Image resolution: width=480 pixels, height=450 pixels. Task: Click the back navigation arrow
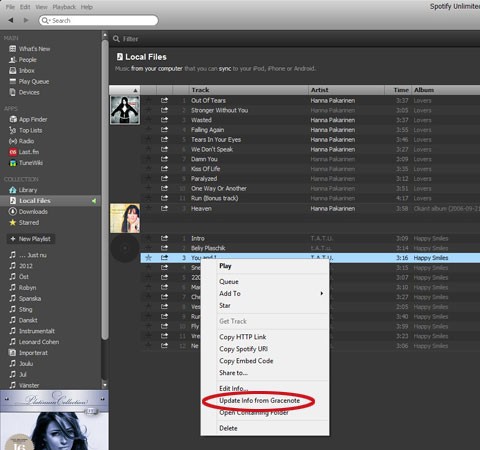11,20
